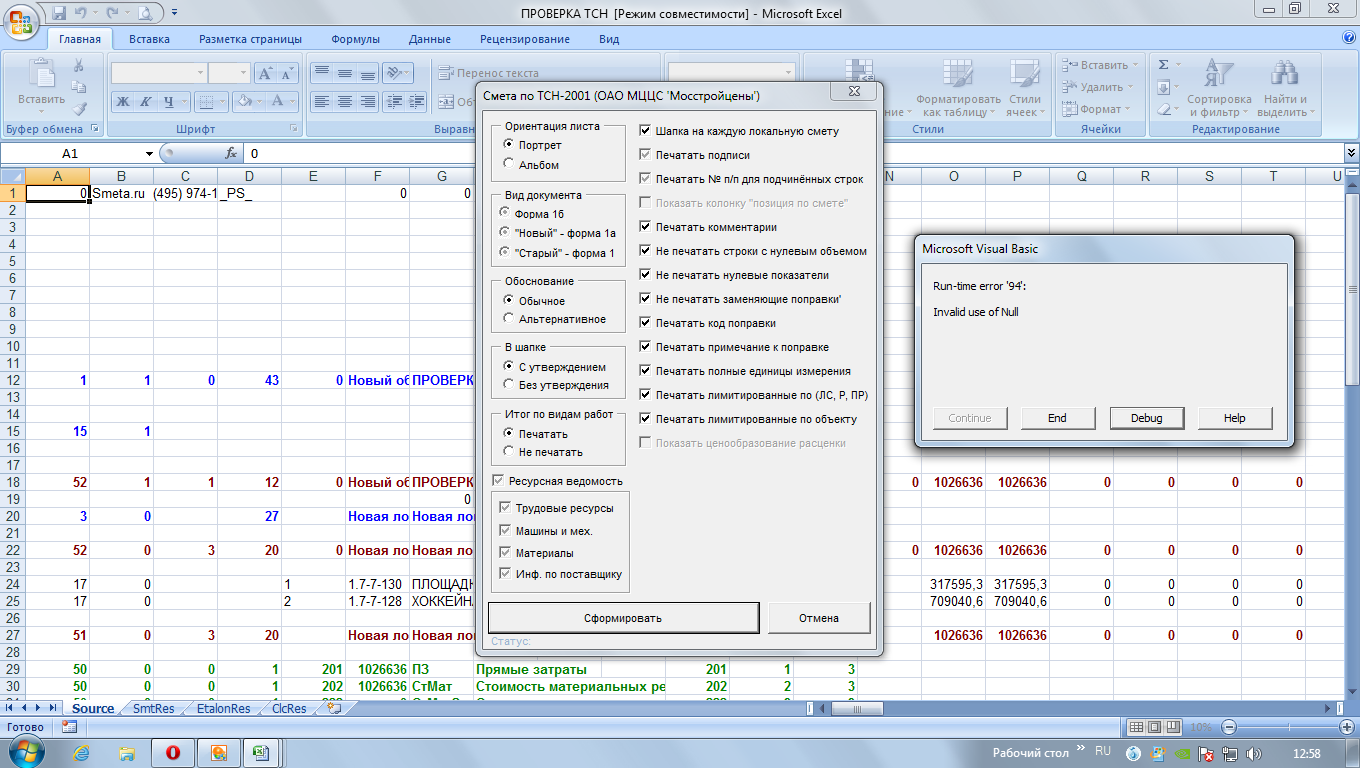The image size is (1360, 768).
Task: Toggle underline (Ч) formatting
Action: [169, 101]
